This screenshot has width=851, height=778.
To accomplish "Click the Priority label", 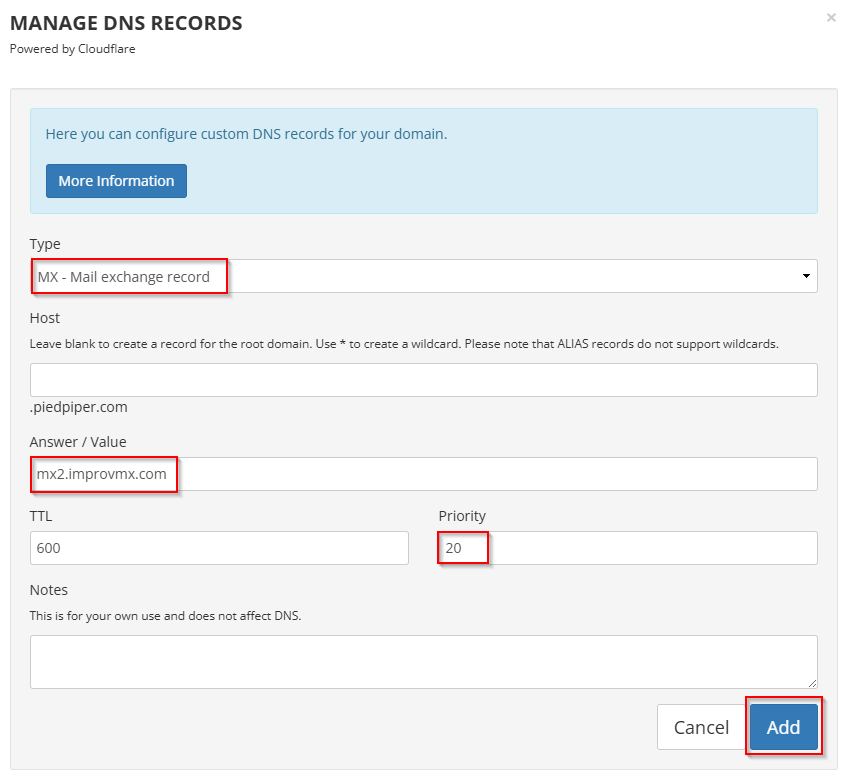I will click(462, 516).
